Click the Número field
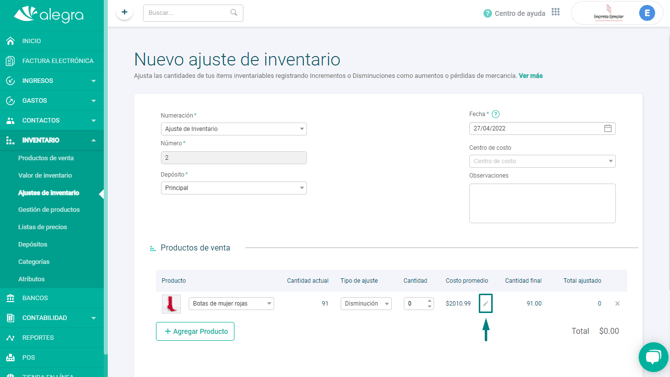This screenshot has width=670, height=377. pos(234,158)
